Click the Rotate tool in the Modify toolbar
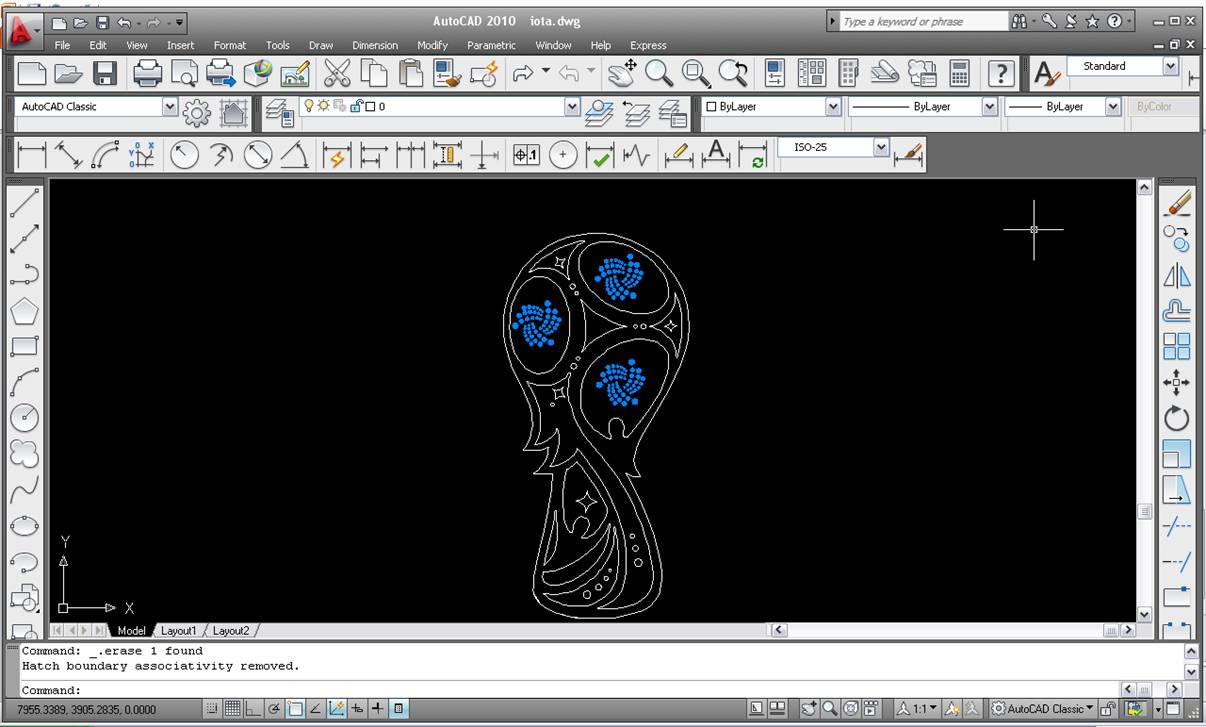The image size is (1206, 727). point(1177,418)
